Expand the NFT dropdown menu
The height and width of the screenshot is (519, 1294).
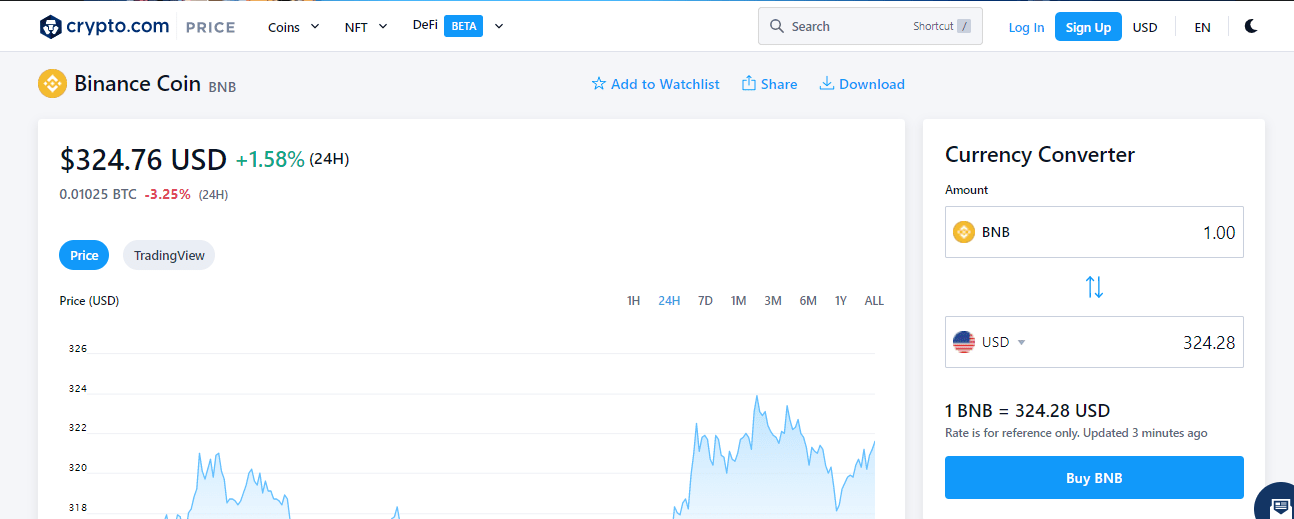tap(366, 27)
